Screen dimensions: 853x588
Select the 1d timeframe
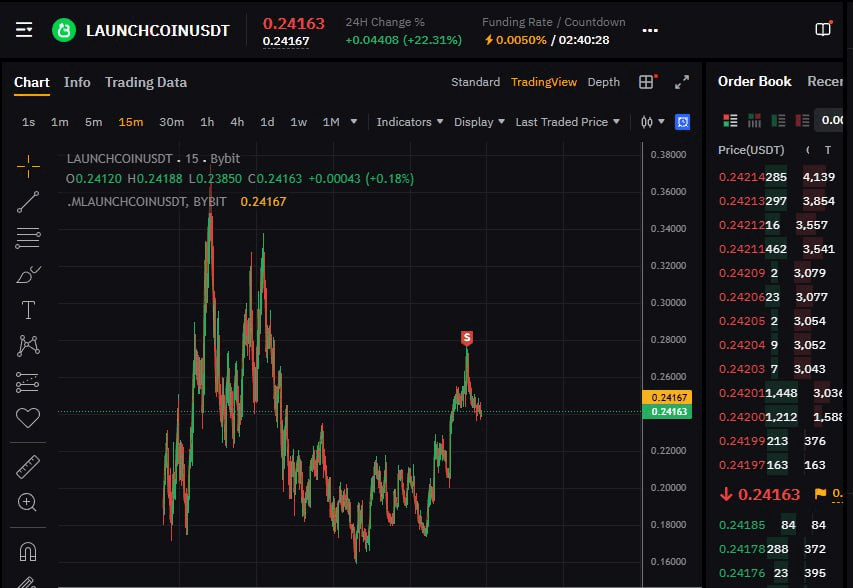point(267,122)
